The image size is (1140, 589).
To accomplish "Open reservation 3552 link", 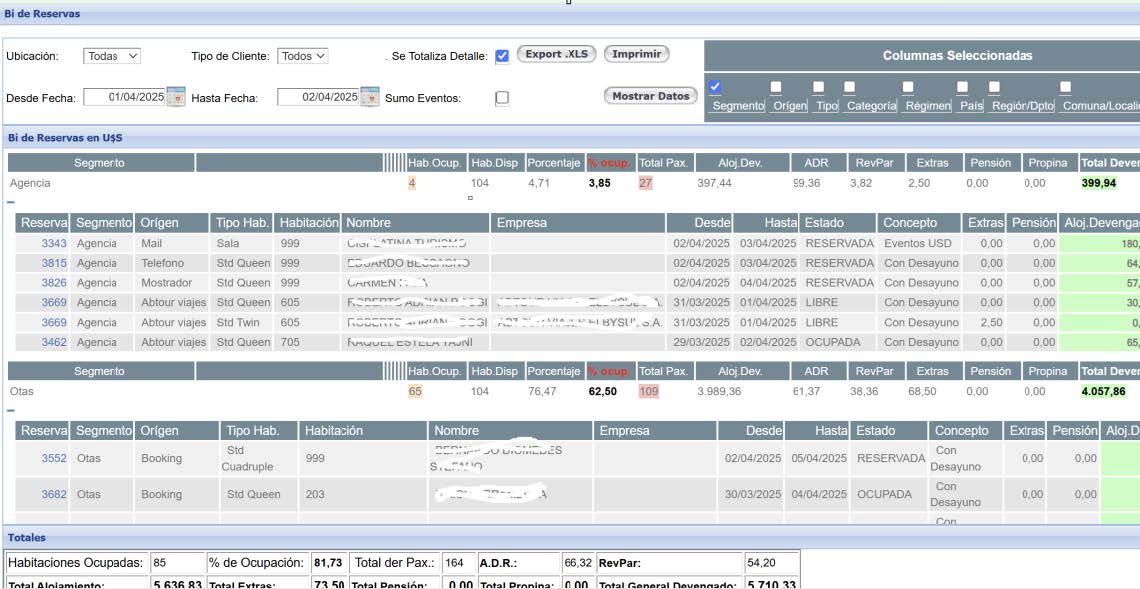I will pos(54,458).
